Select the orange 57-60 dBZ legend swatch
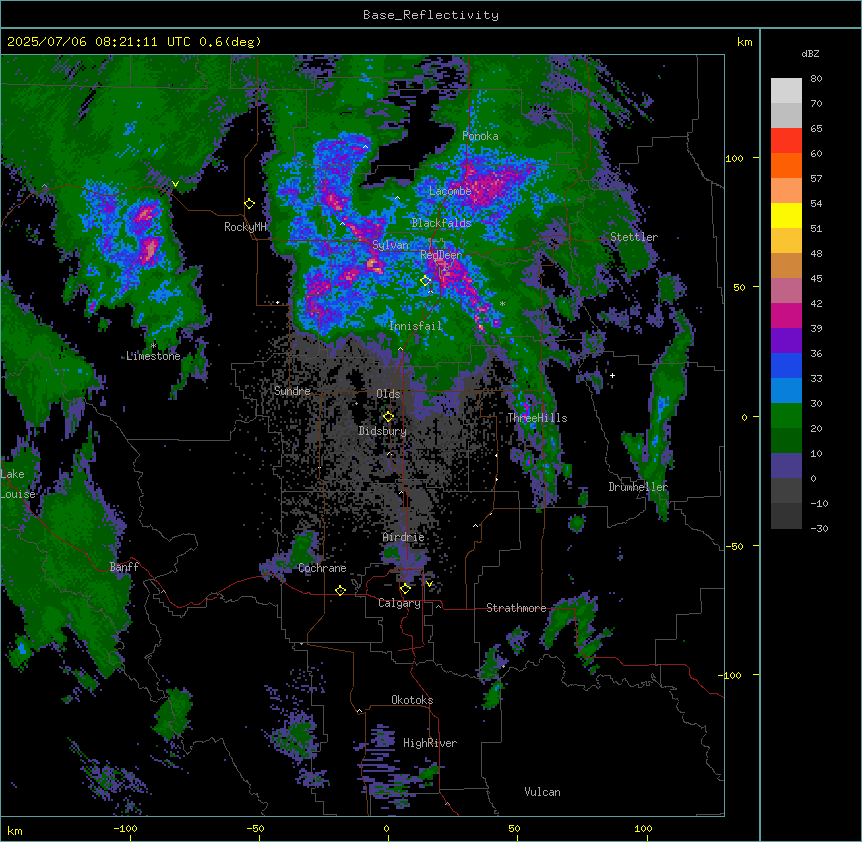This screenshot has width=862, height=842. [x=786, y=165]
